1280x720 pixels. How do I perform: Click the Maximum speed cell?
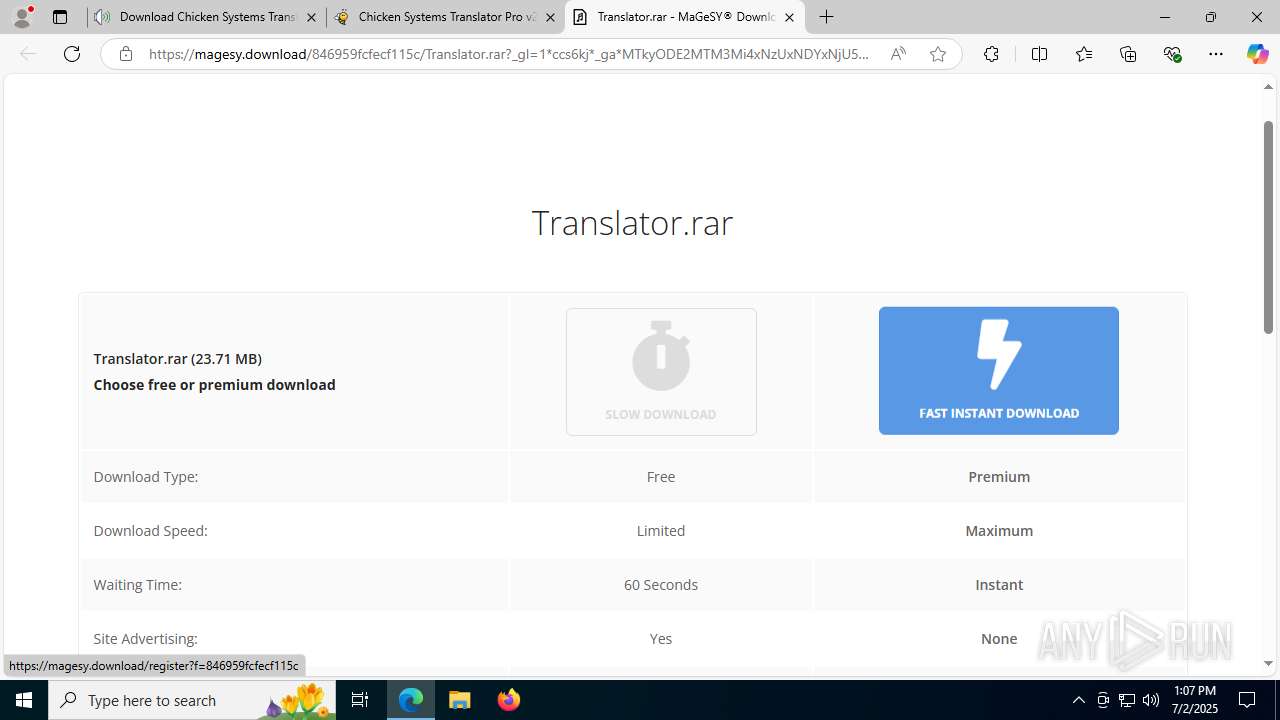tap(999, 530)
